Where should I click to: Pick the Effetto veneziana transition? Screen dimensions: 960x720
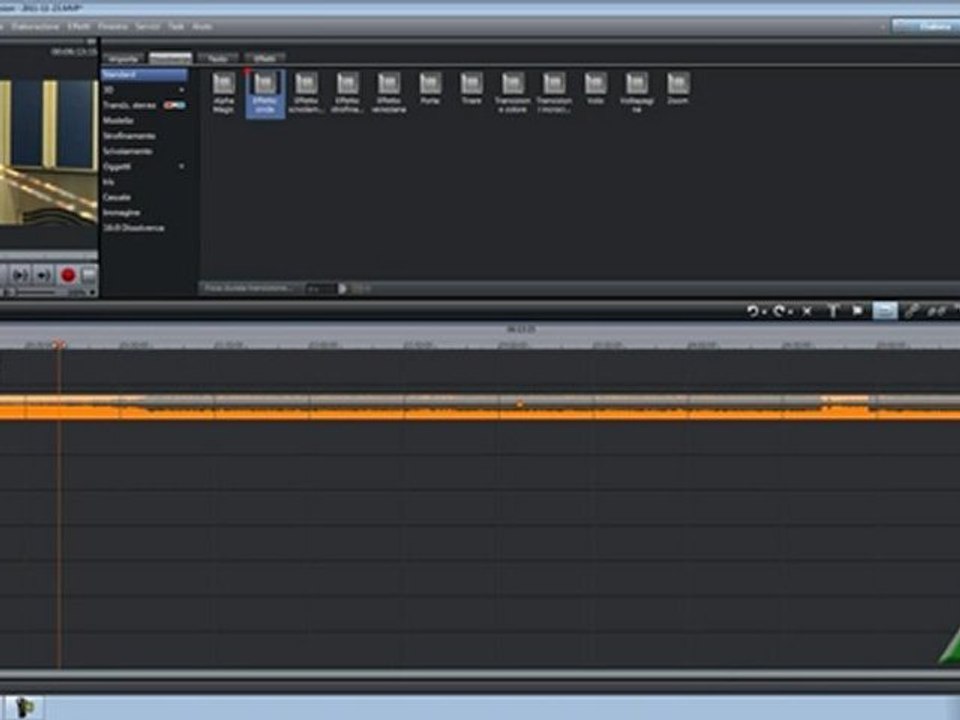(x=389, y=93)
